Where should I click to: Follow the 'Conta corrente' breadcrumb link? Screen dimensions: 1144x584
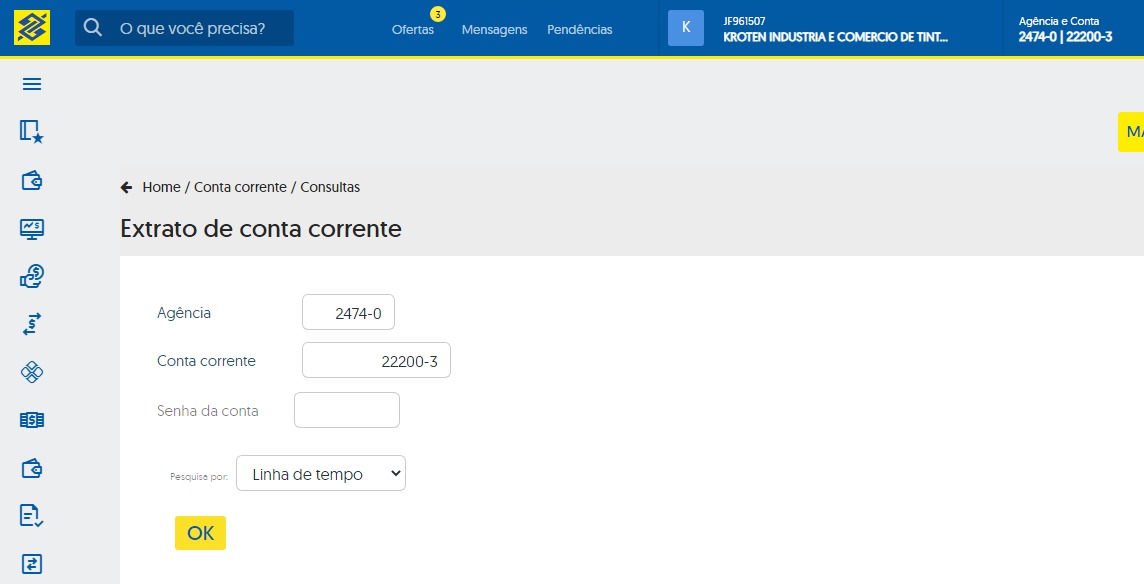(240, 187)
